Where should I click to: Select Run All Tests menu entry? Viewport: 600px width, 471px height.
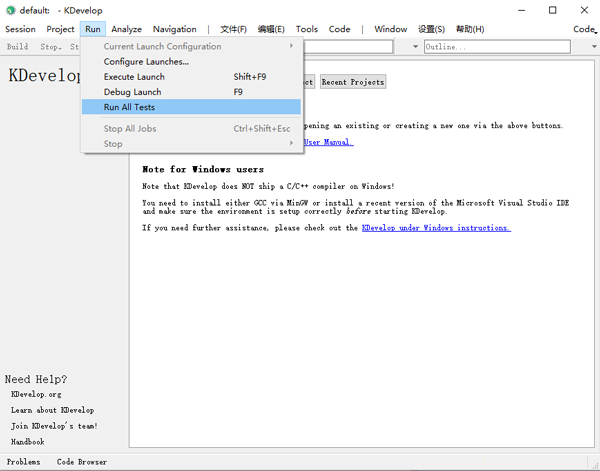coord(191,107)
